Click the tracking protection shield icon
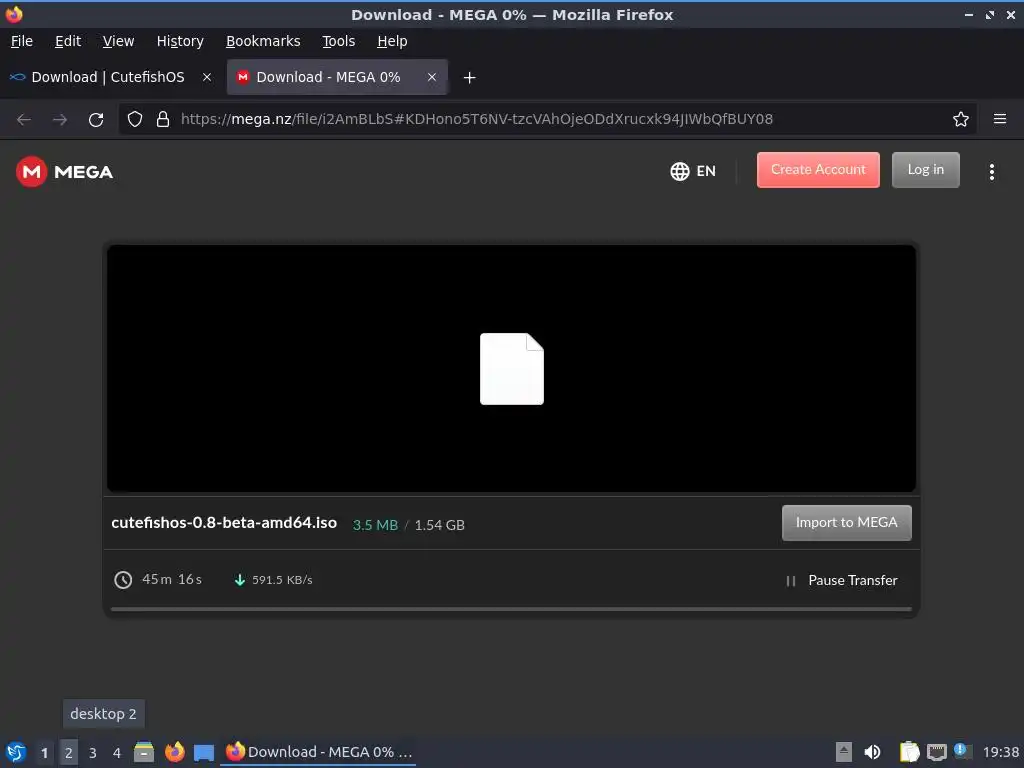 click(135, 119)
